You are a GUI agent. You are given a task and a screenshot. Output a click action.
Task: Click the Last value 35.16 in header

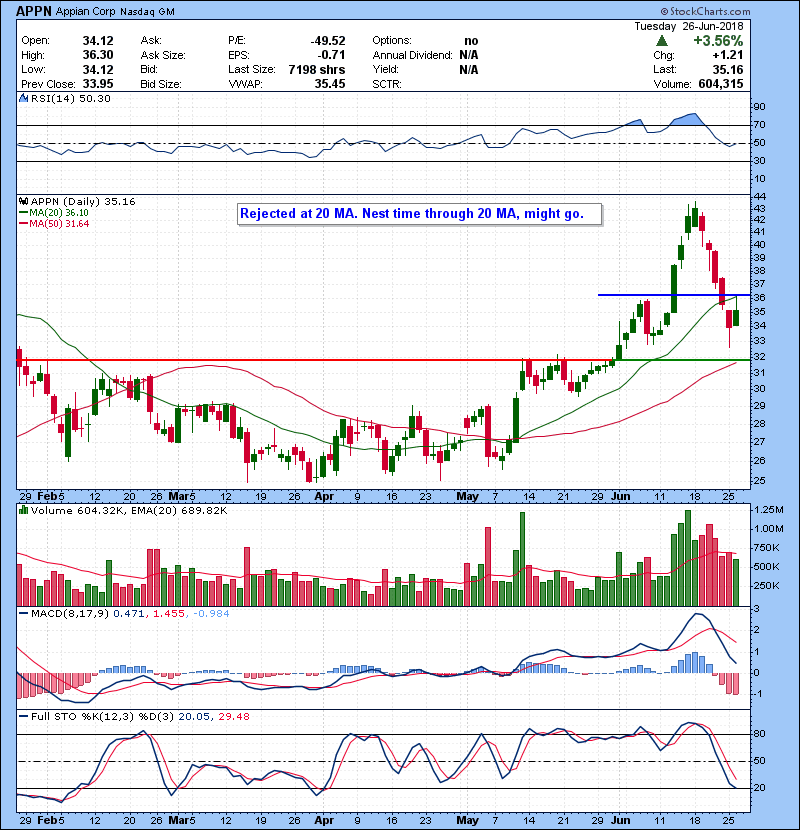coord(728,69)
